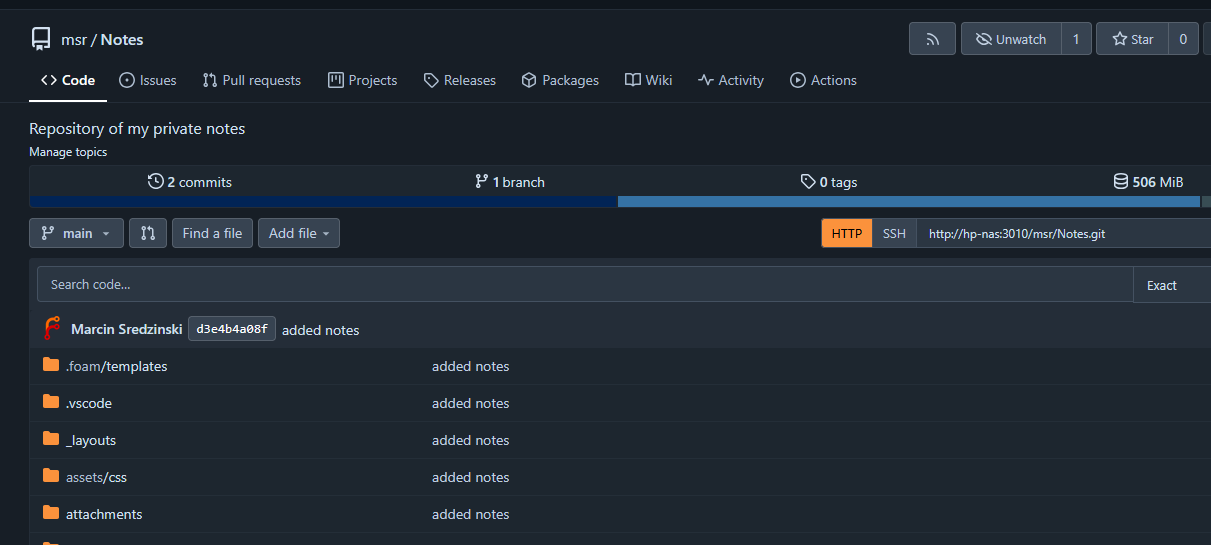Open added notes commit in .vscode row
Viewport: 1211px width, 545px height.
(471, 403)
